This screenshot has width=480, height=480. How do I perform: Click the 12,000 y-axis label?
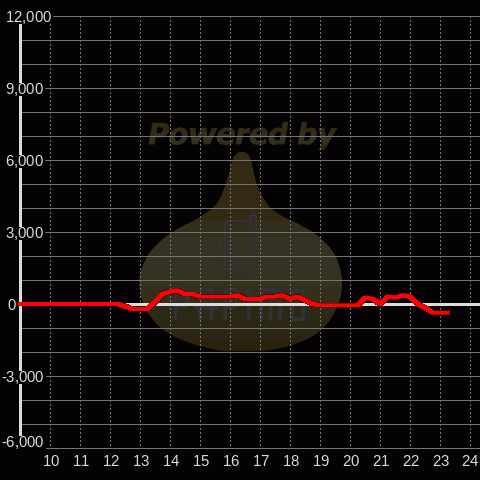tap(29, 17)
